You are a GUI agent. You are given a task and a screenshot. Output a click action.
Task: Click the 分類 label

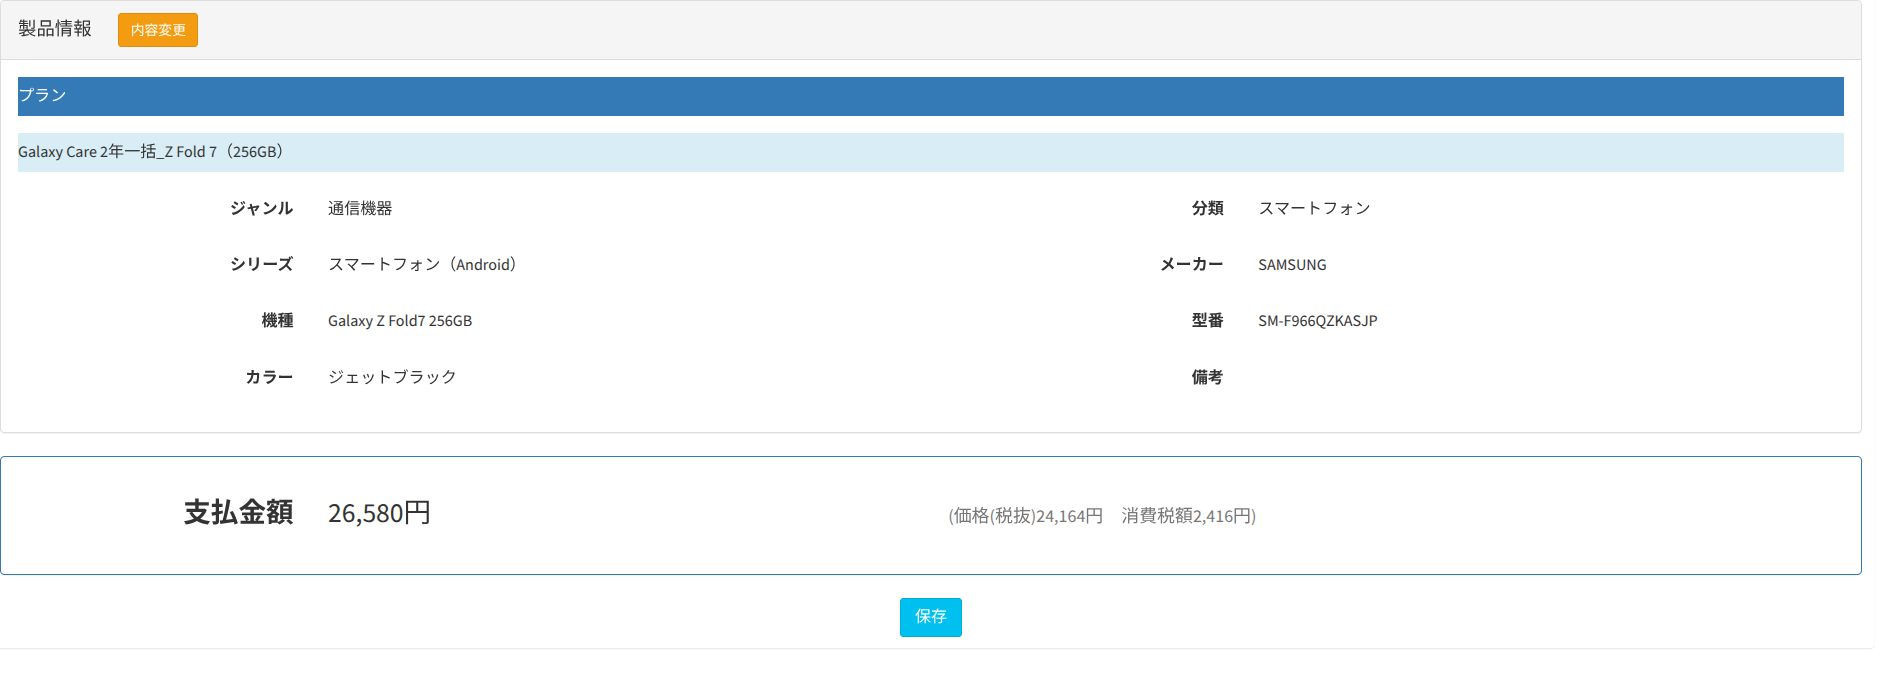(1207, 208)
